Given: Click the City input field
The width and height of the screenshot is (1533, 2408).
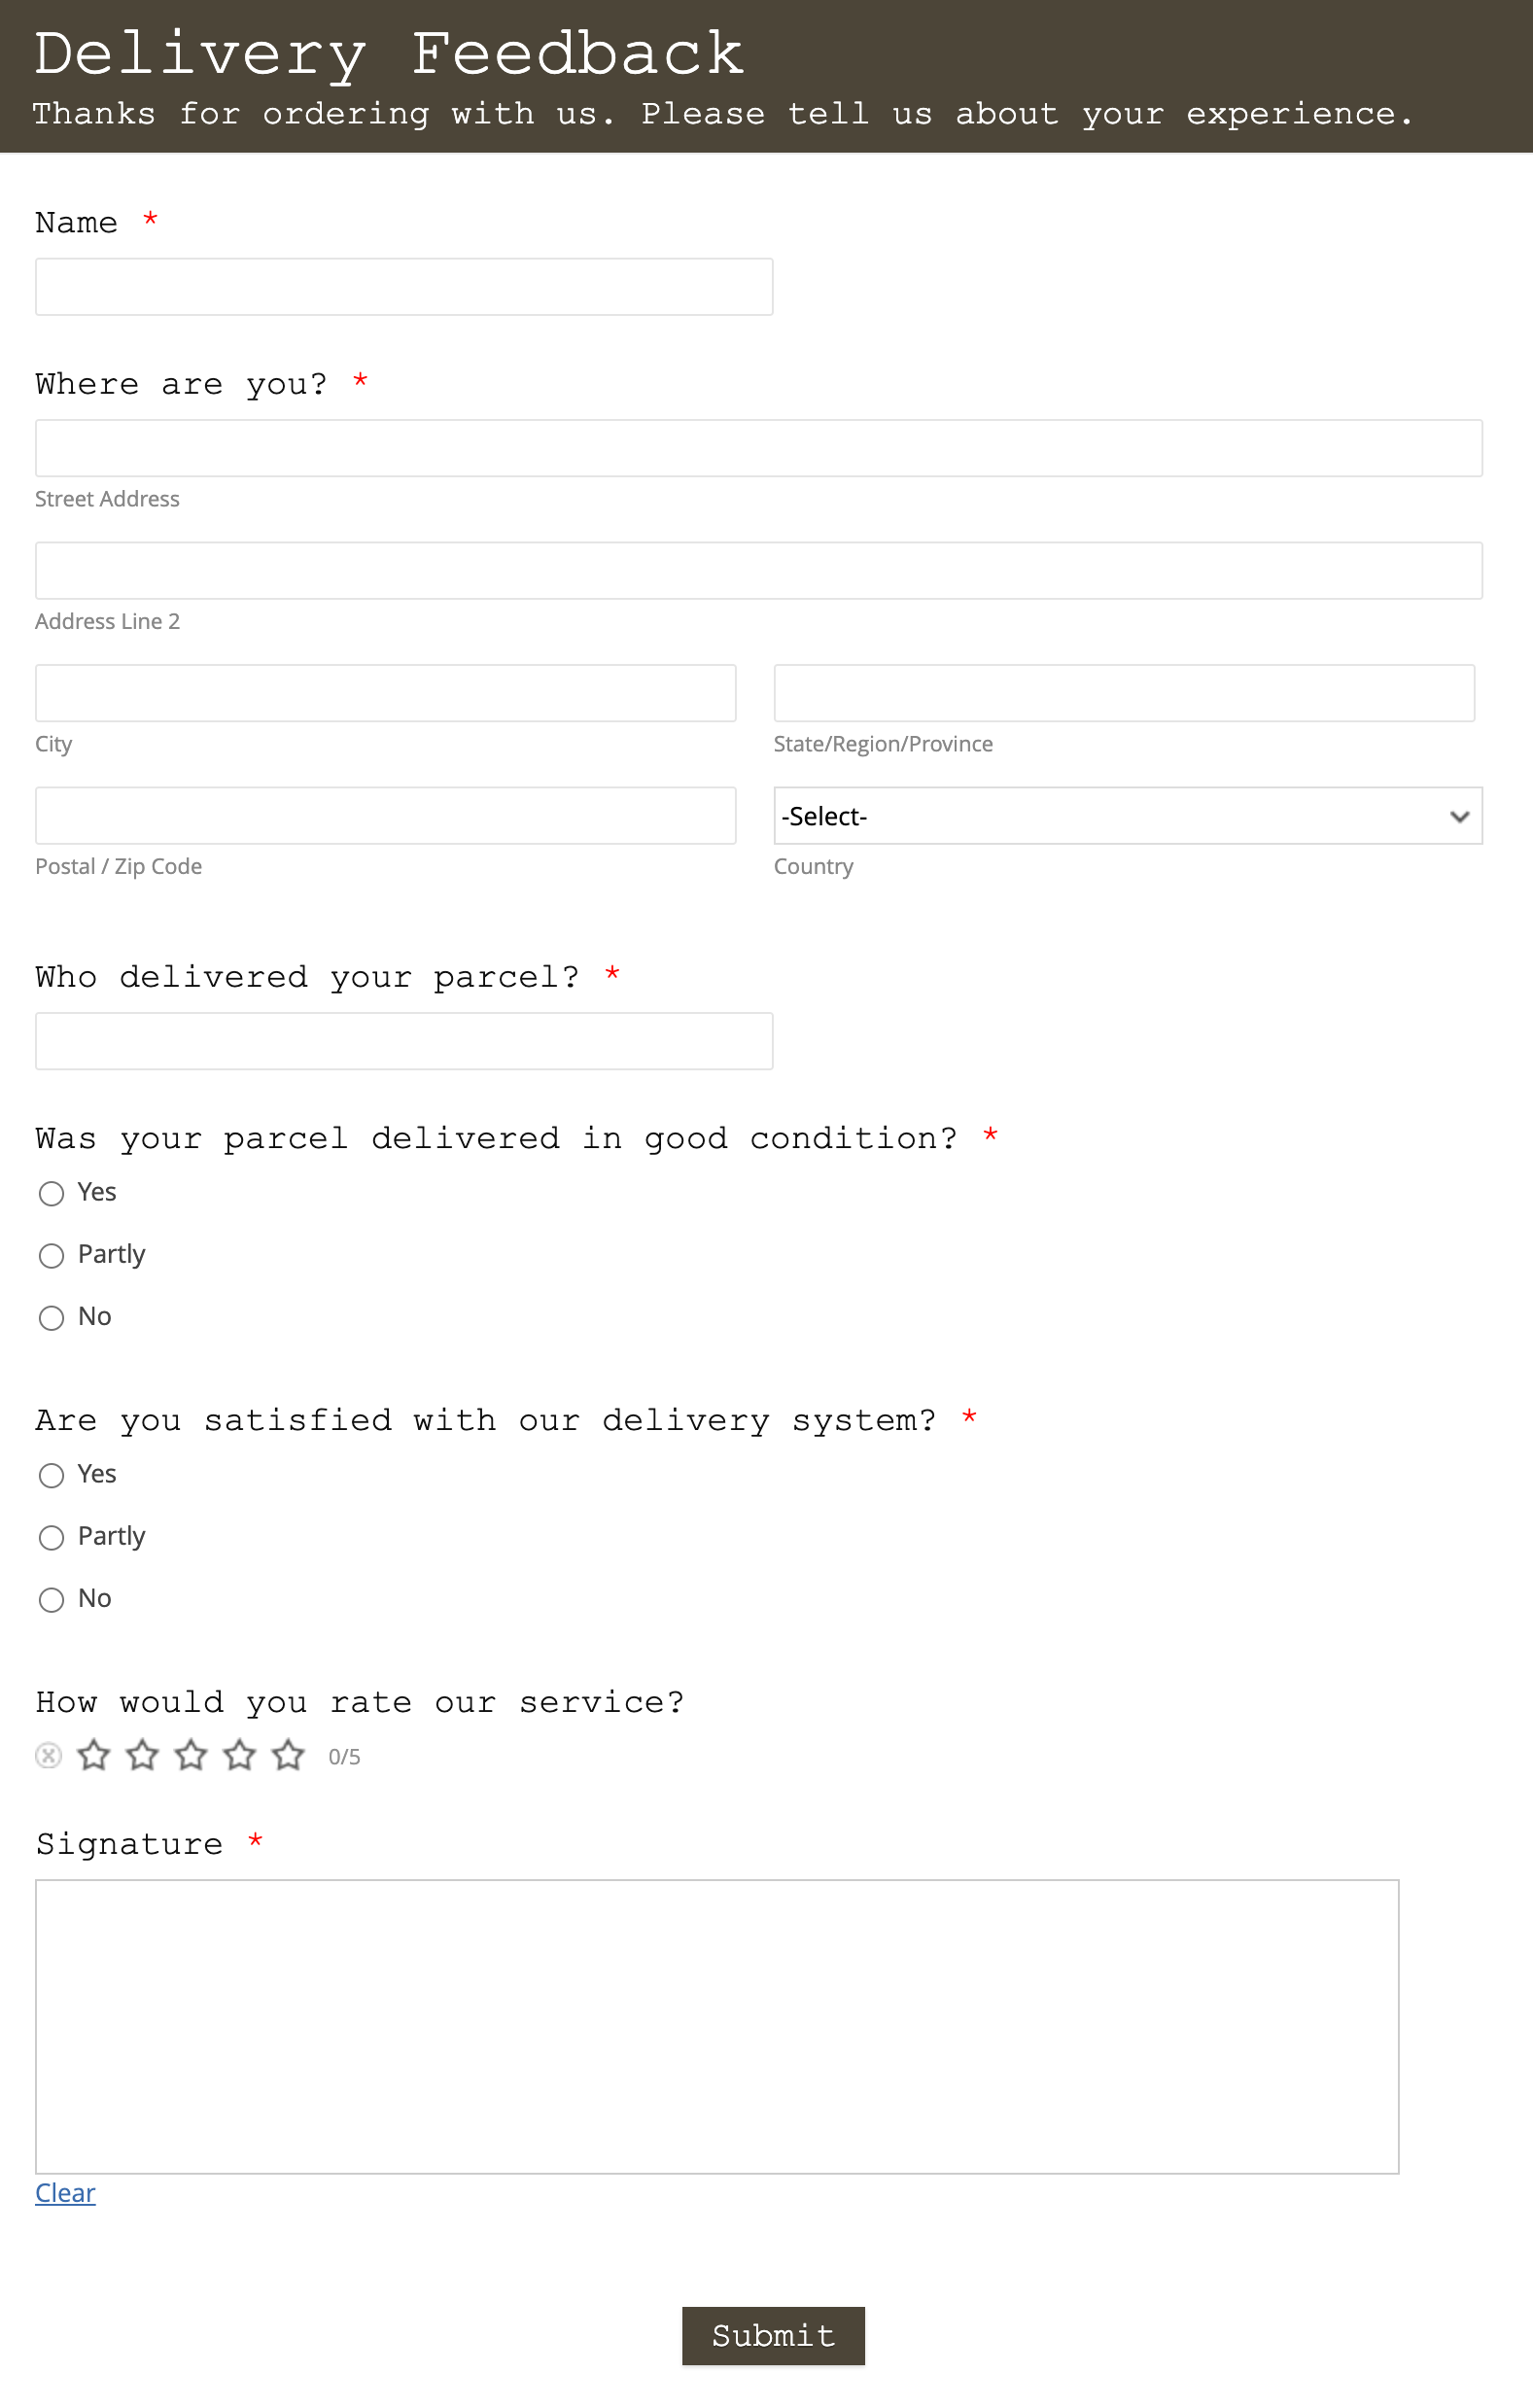Looking at the screenshot, I should [x=385, y=692].
